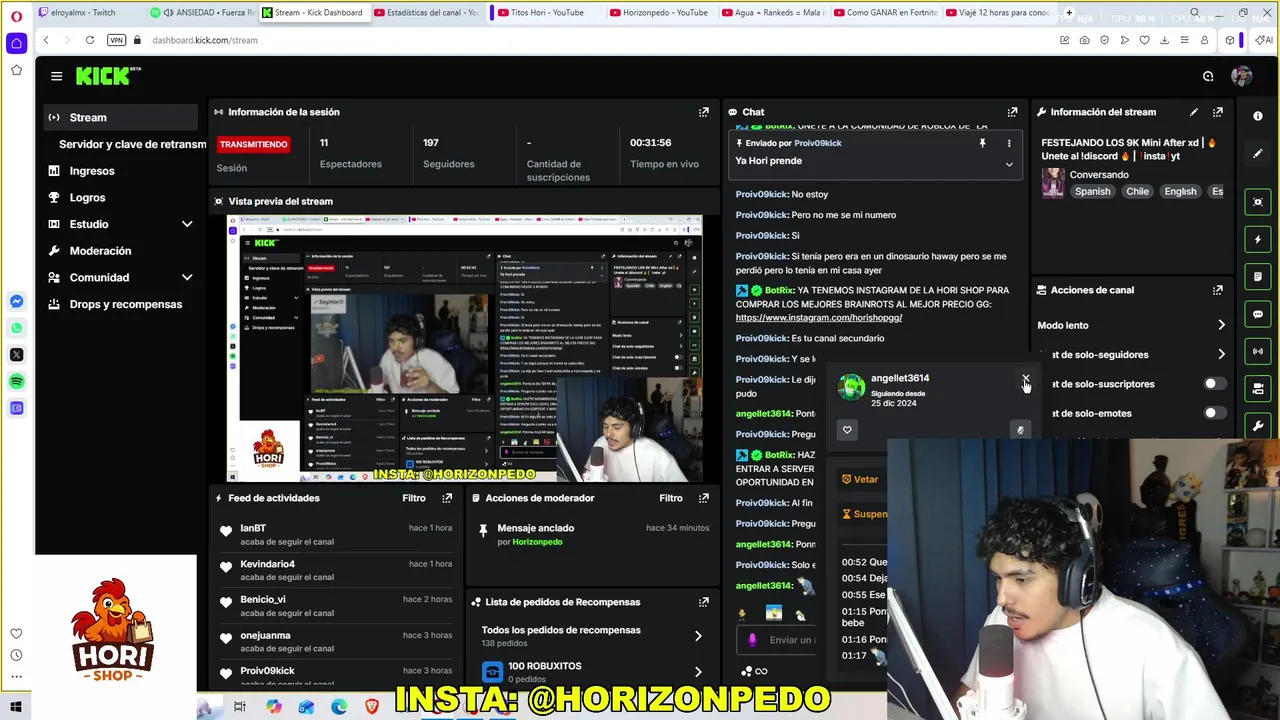
Task: Open Modo lento settings arrow
Action: click(x=1221, y=325)
